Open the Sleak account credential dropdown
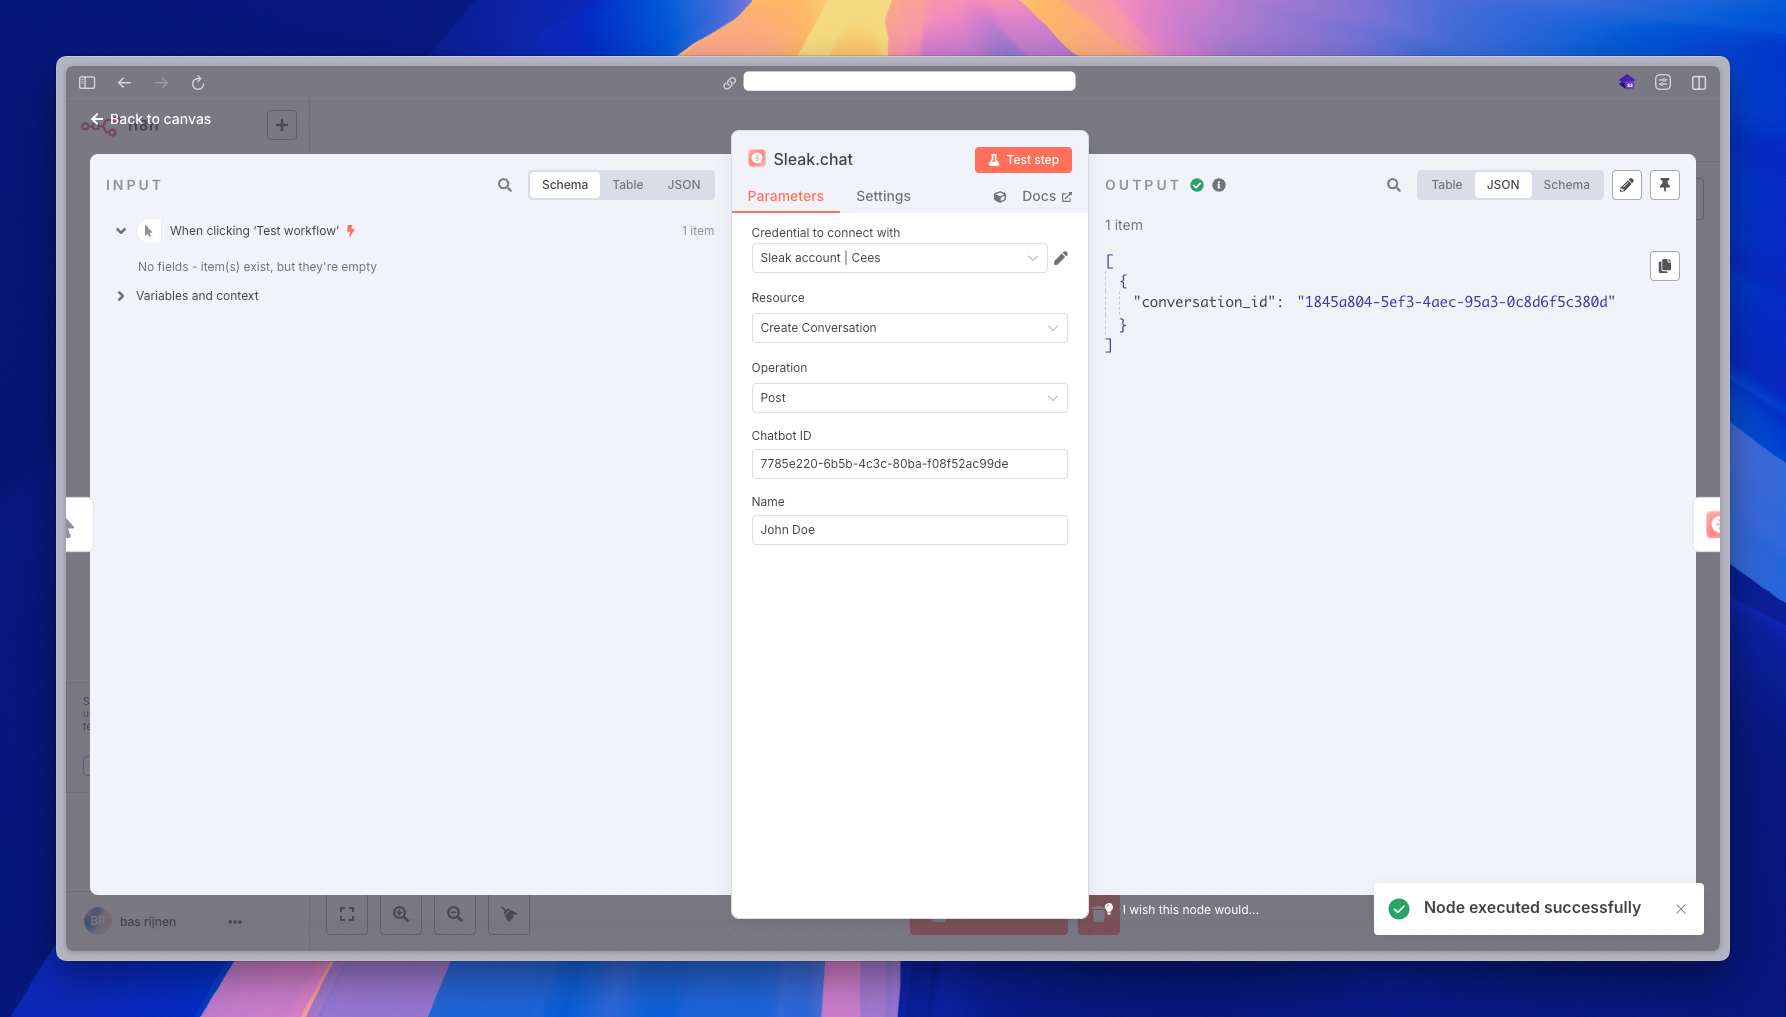 [899, 258]
